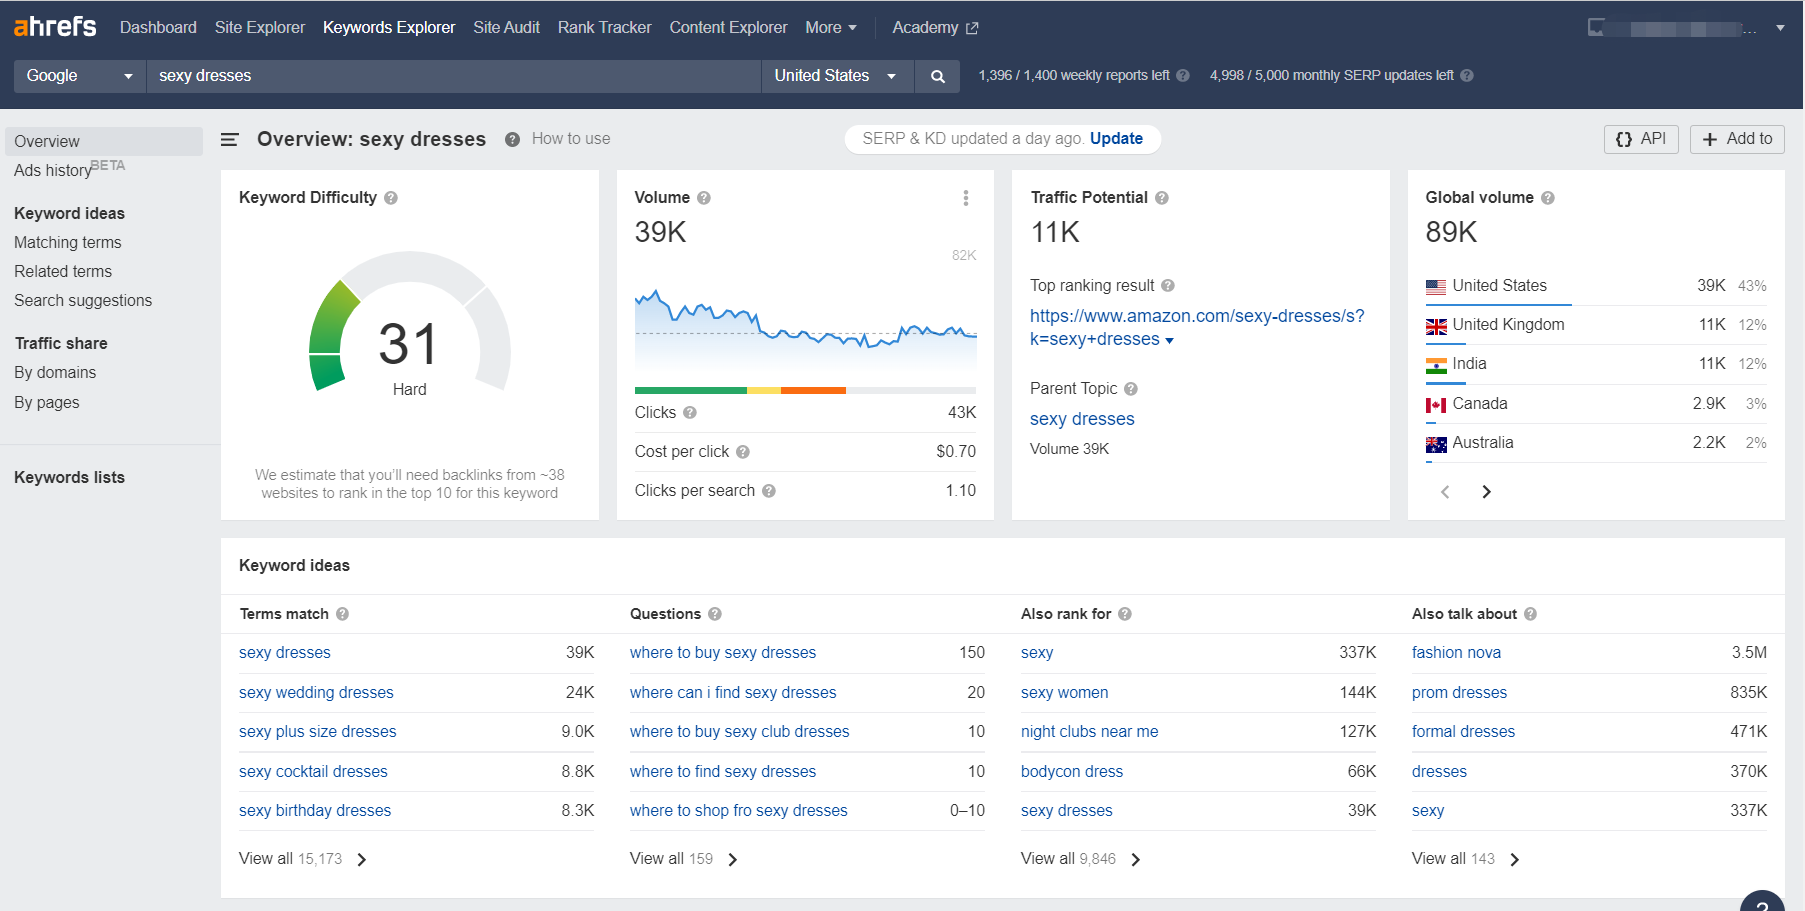Click help icon beside Global volume

coord(1547,198)
